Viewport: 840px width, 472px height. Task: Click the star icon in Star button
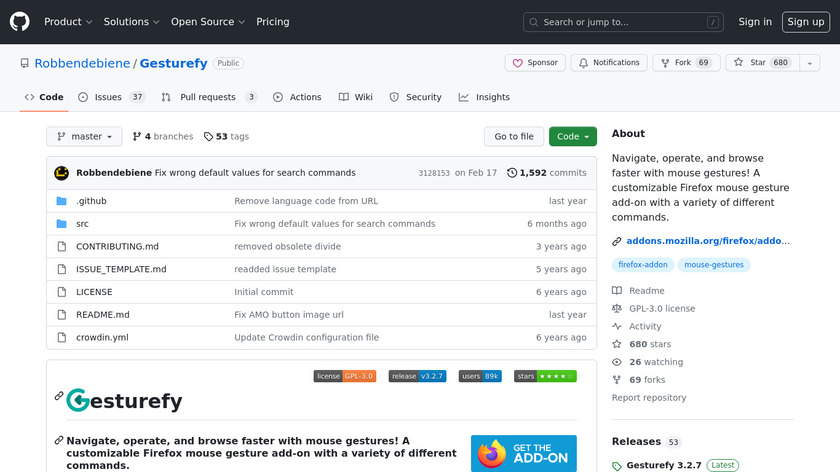point(739,63)
